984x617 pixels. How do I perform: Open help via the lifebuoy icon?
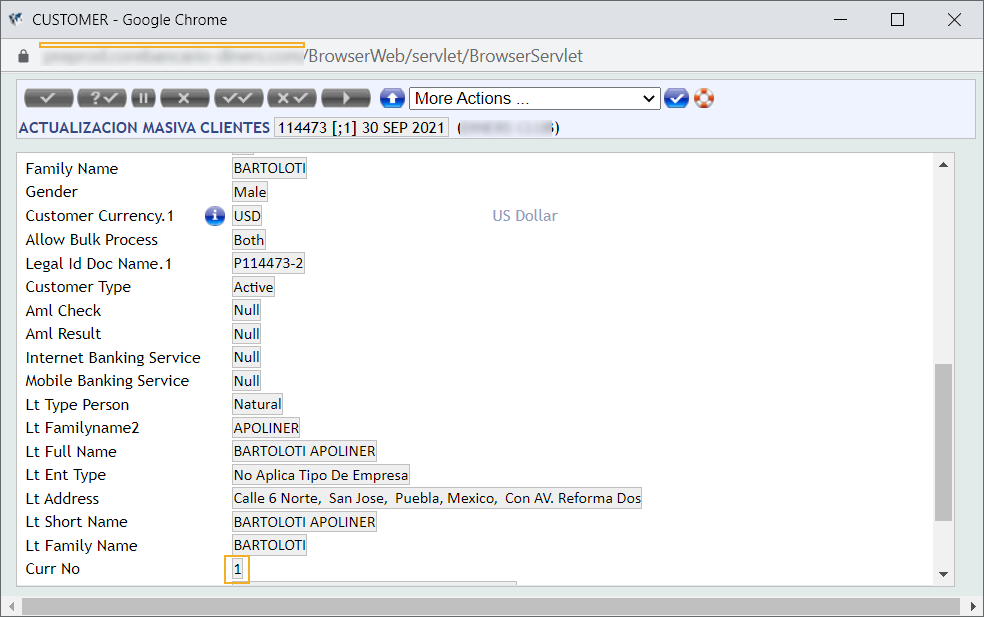click(704, 98)
